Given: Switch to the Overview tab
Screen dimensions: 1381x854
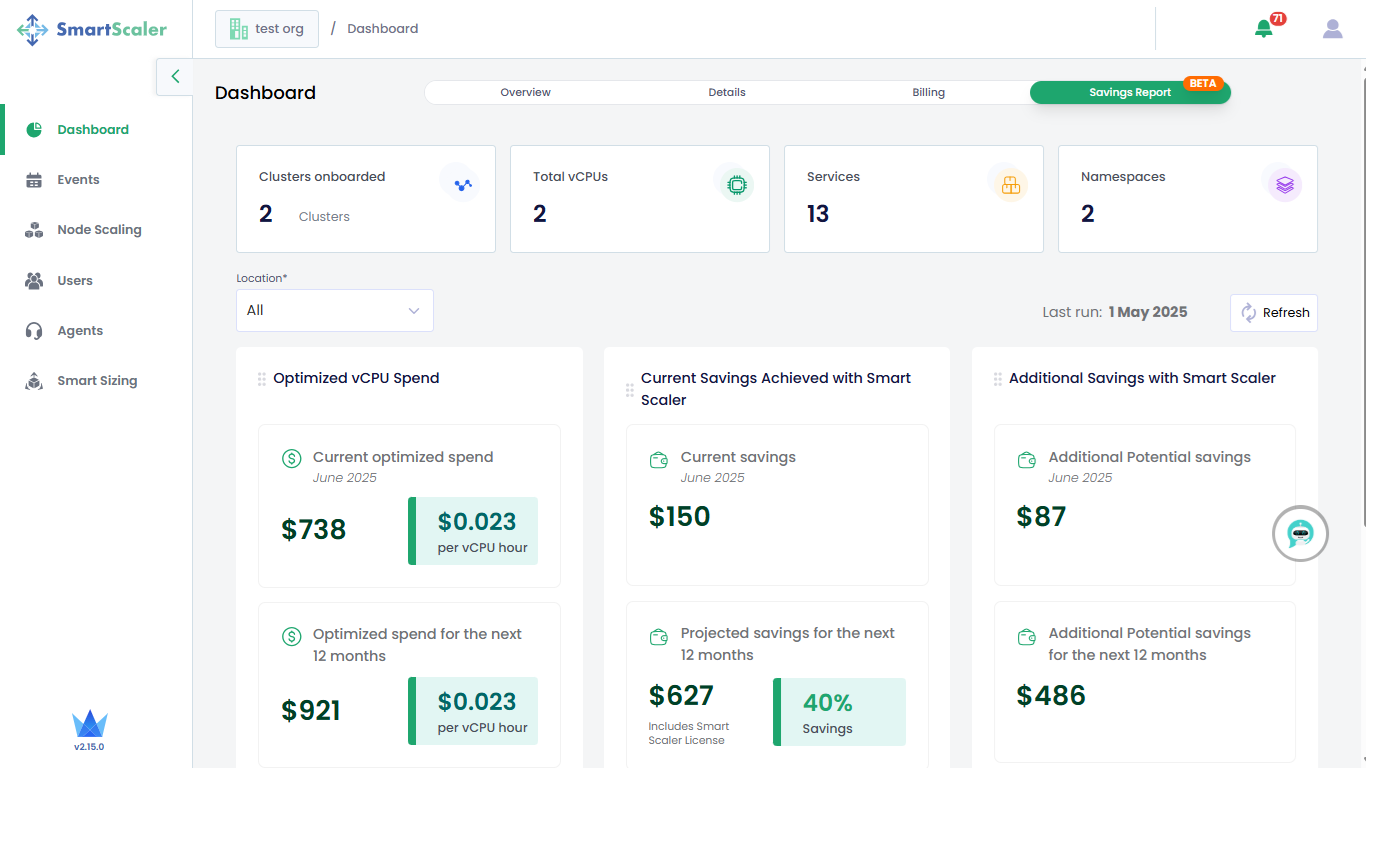Looking at the screenshot, I should (526, 92).
